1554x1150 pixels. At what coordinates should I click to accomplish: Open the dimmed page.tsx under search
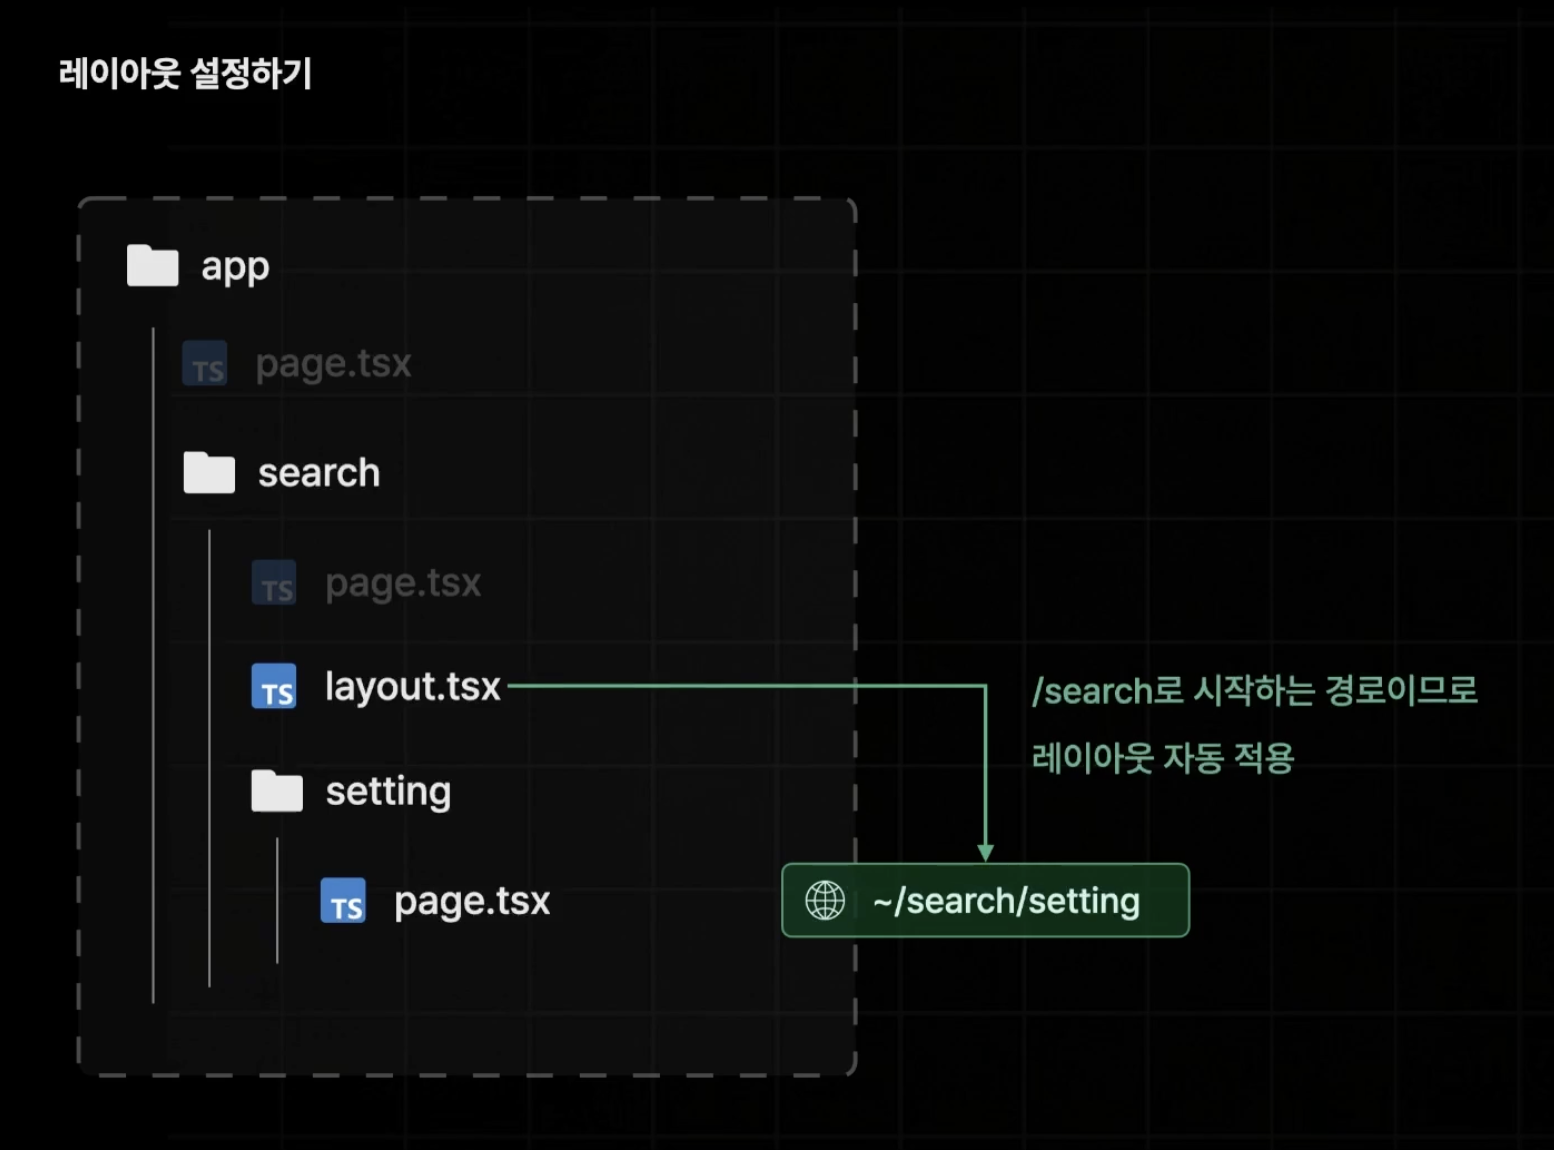[x=403, y=583]
